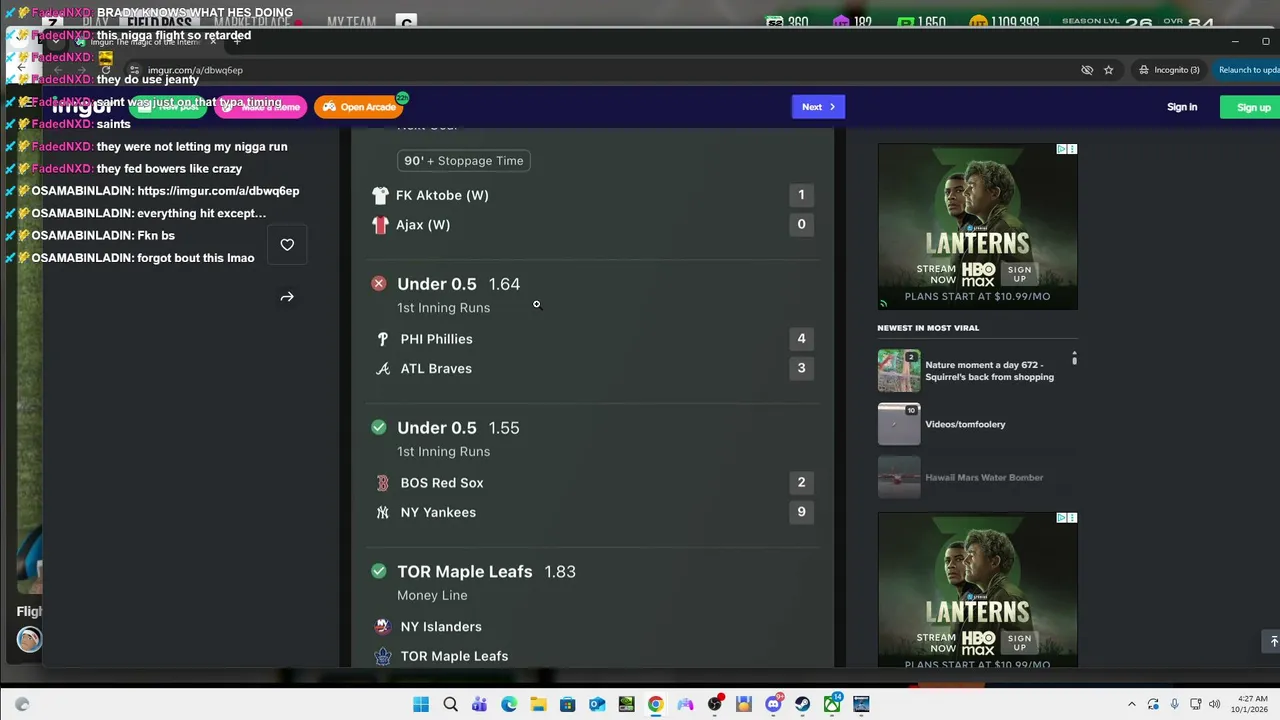Open File Explorer from the taskbar
The width and height of the screenshot is (1280, 720).
(538, 704)
